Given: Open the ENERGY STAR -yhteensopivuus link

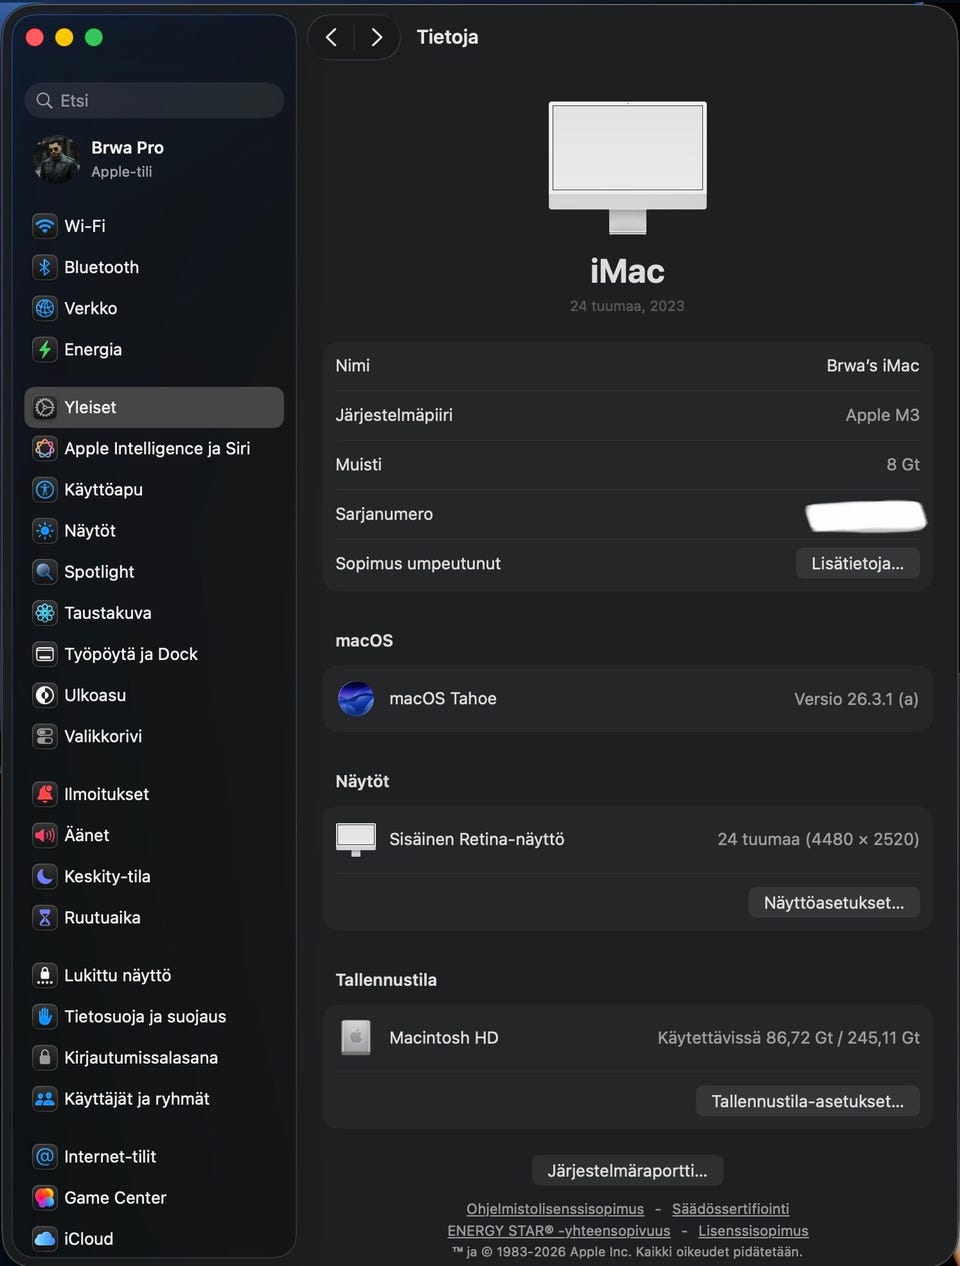Looking at the screenshot, I should pos(559,1231).
